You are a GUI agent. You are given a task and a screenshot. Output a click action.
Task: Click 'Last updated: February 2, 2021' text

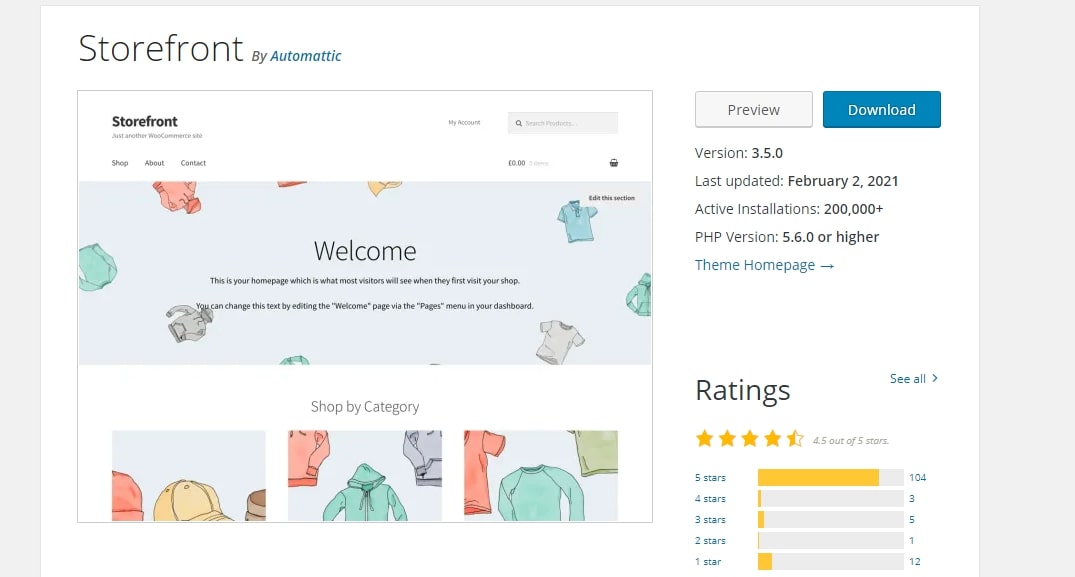pyautogui.click(x=796, y=181)
